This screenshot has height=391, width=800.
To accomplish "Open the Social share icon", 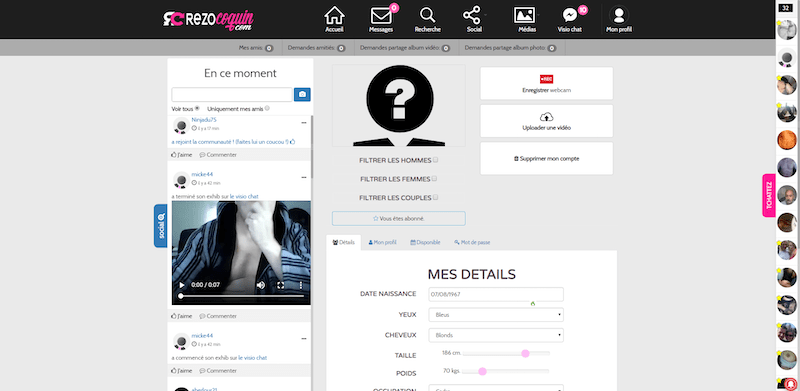I will click(x=471, y=15).
